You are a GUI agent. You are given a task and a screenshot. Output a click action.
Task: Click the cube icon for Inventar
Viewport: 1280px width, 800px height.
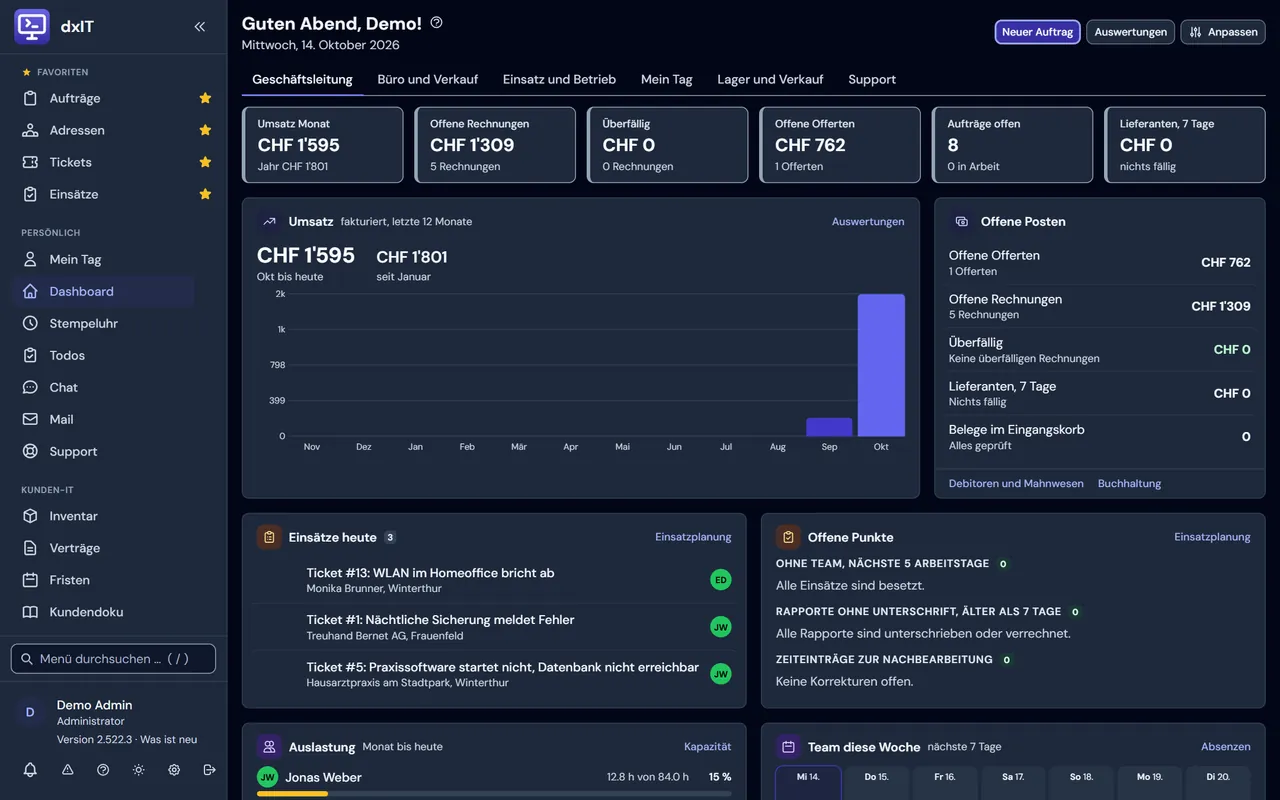(x=30, y=516)
